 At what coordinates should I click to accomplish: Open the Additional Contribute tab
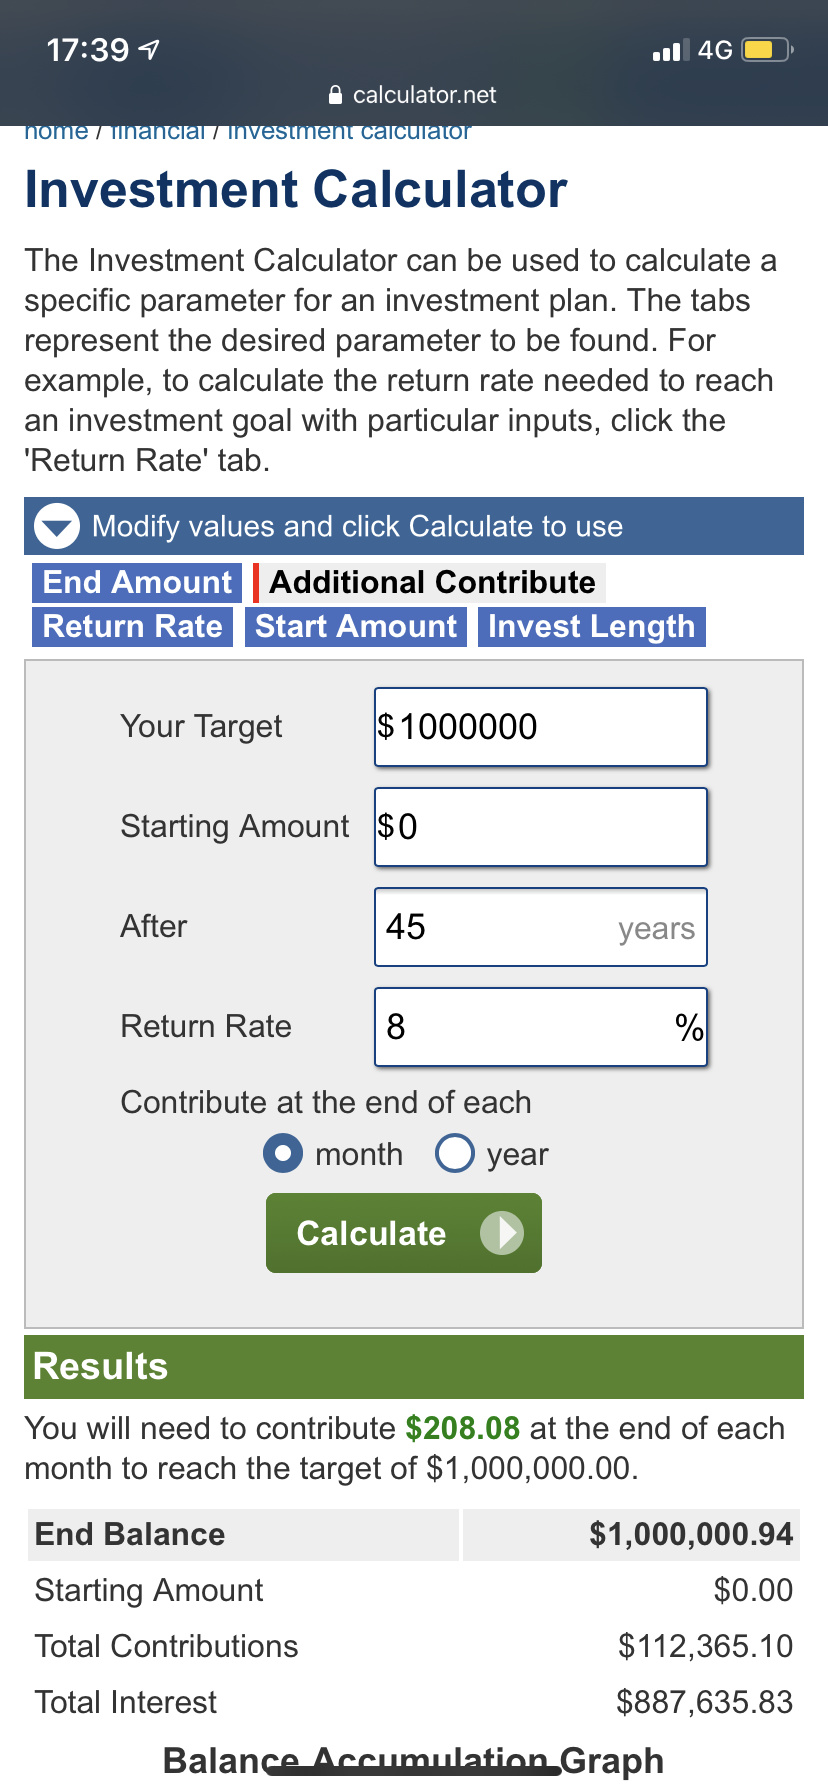point(432,582)
